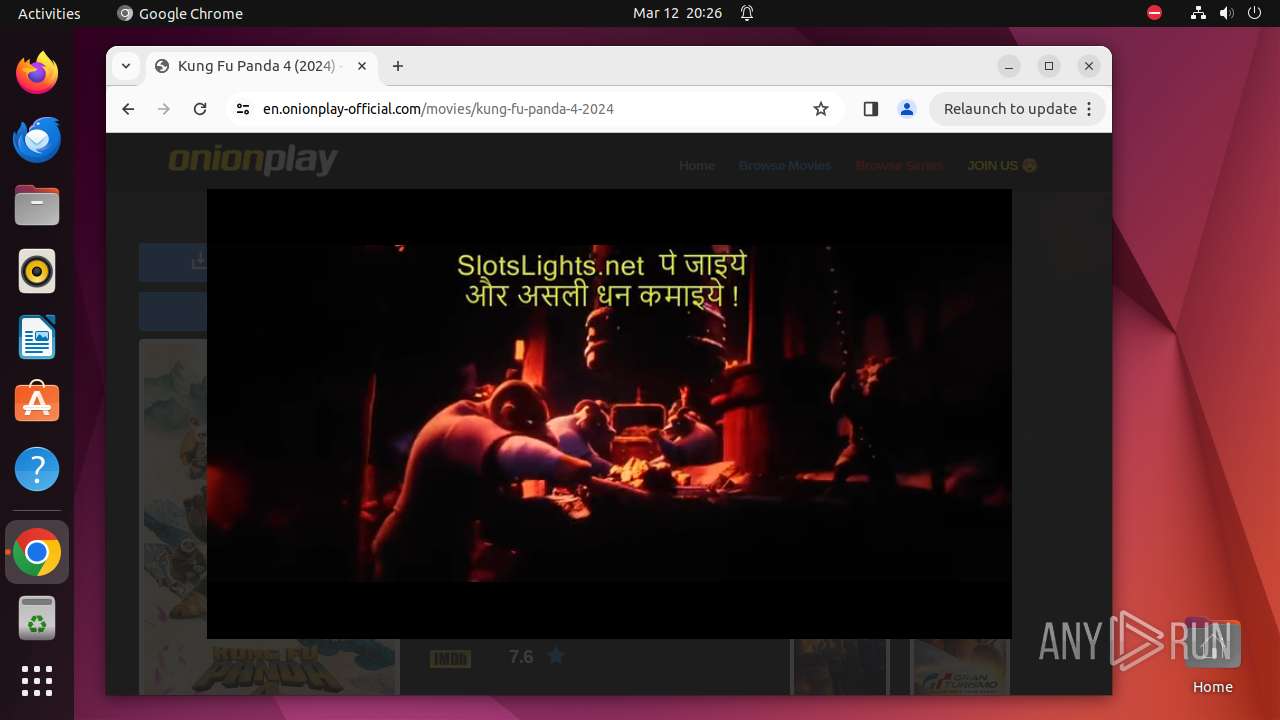This screenshot has height=720, width=1280.
Task: Go back in Chrome history
Action: click(x=128, y=109)
